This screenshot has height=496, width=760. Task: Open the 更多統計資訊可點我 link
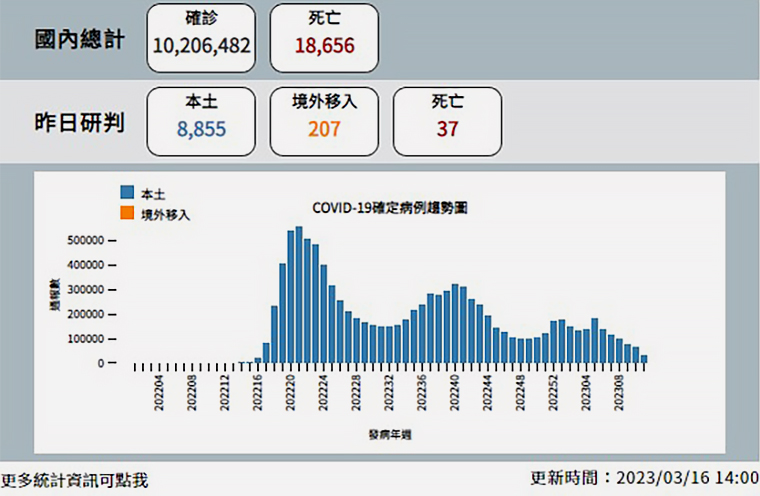click(75, 480)
